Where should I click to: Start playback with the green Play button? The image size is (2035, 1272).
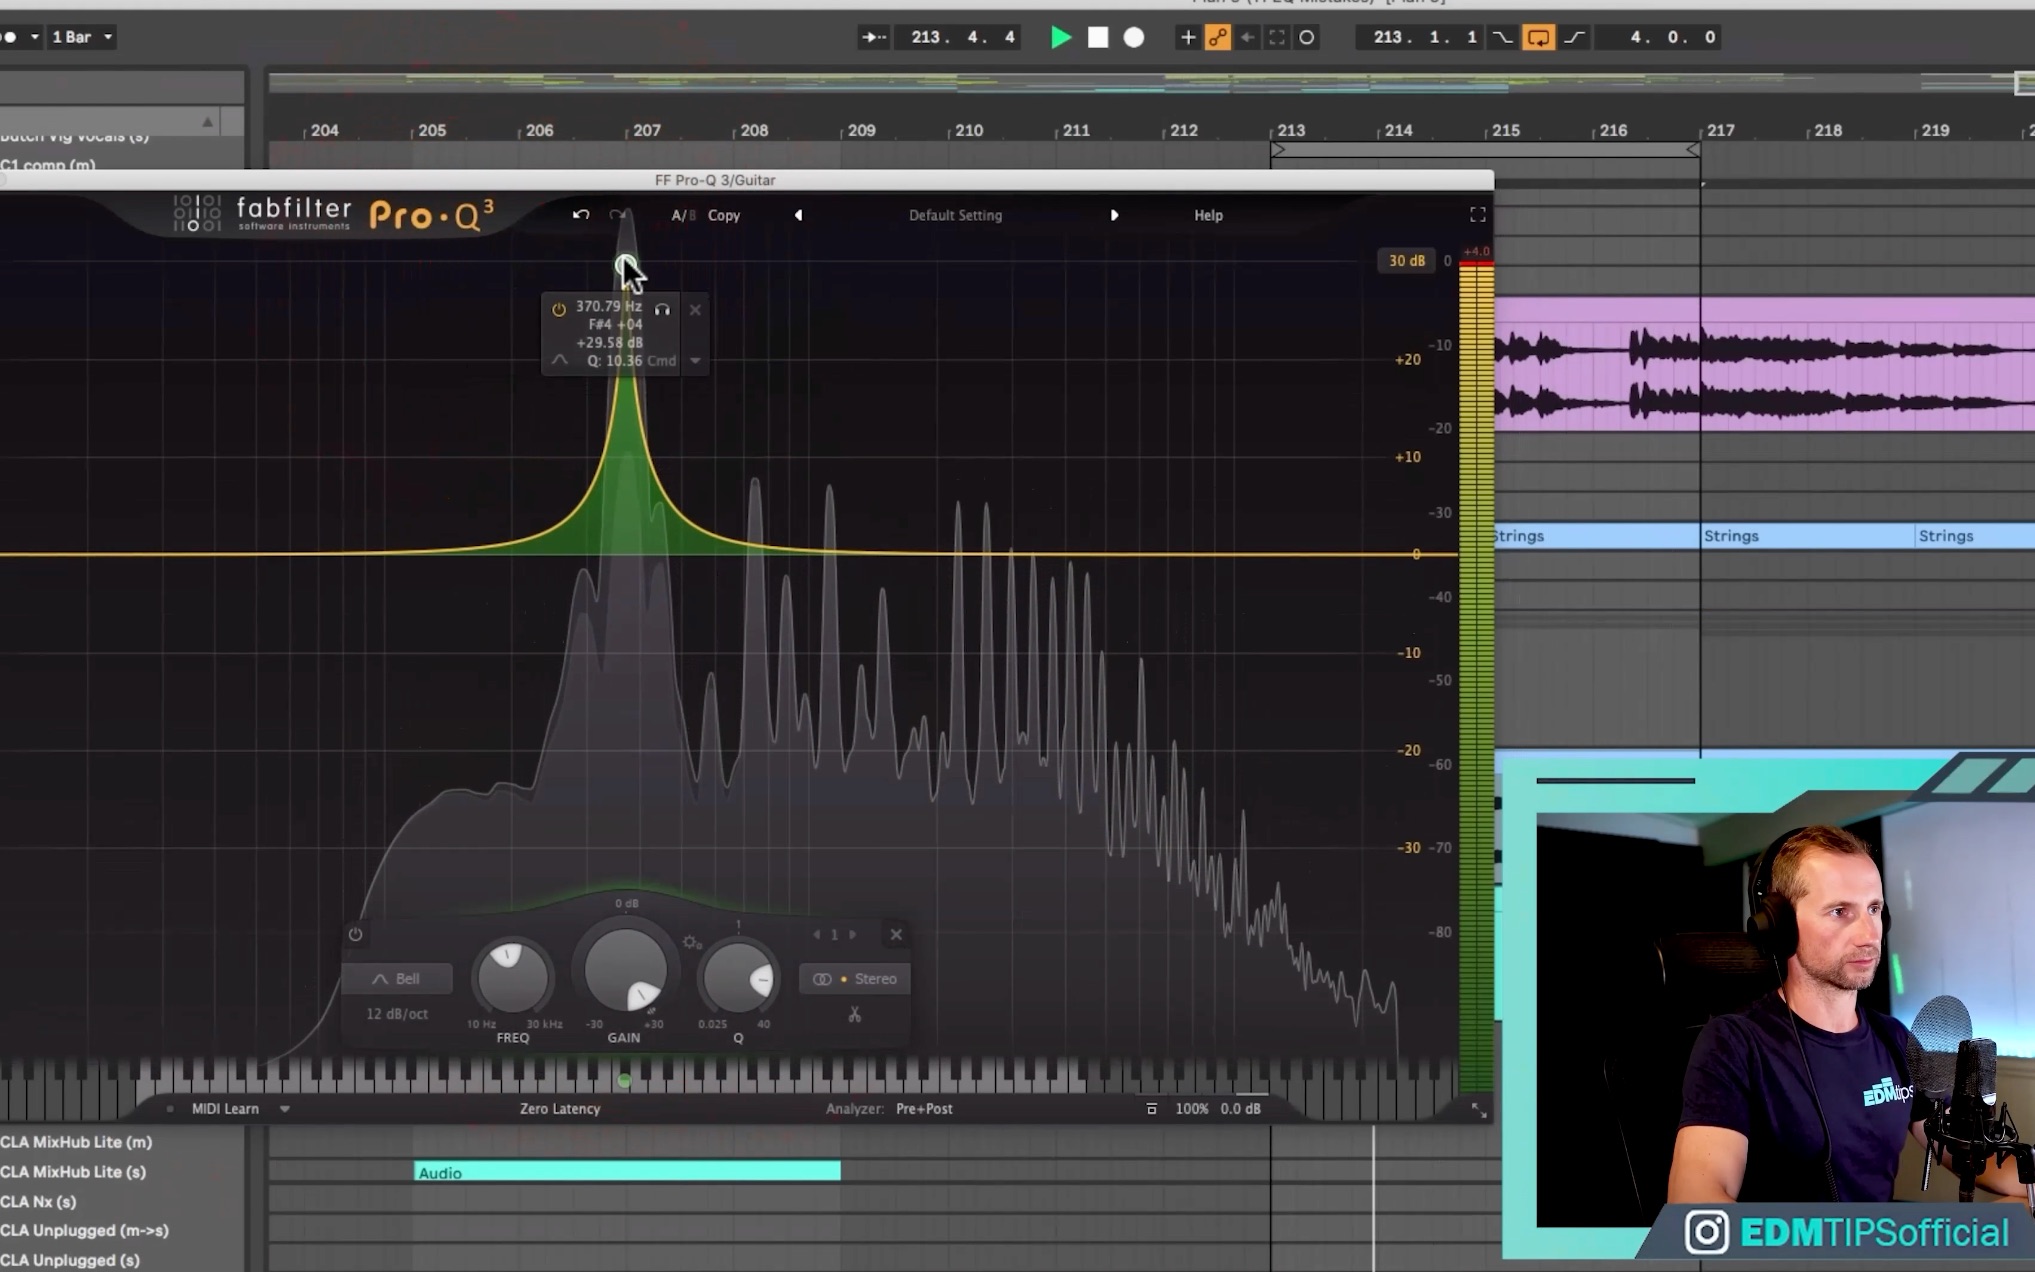coord(1061,37)
